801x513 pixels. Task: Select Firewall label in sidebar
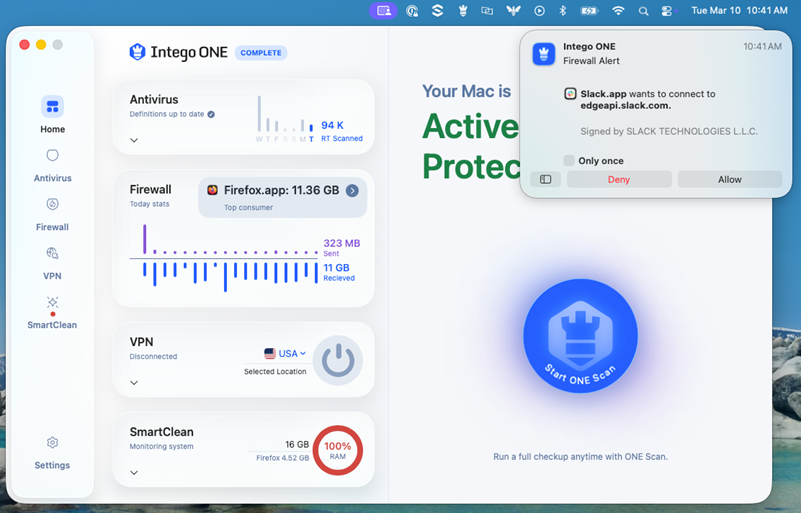52,227
